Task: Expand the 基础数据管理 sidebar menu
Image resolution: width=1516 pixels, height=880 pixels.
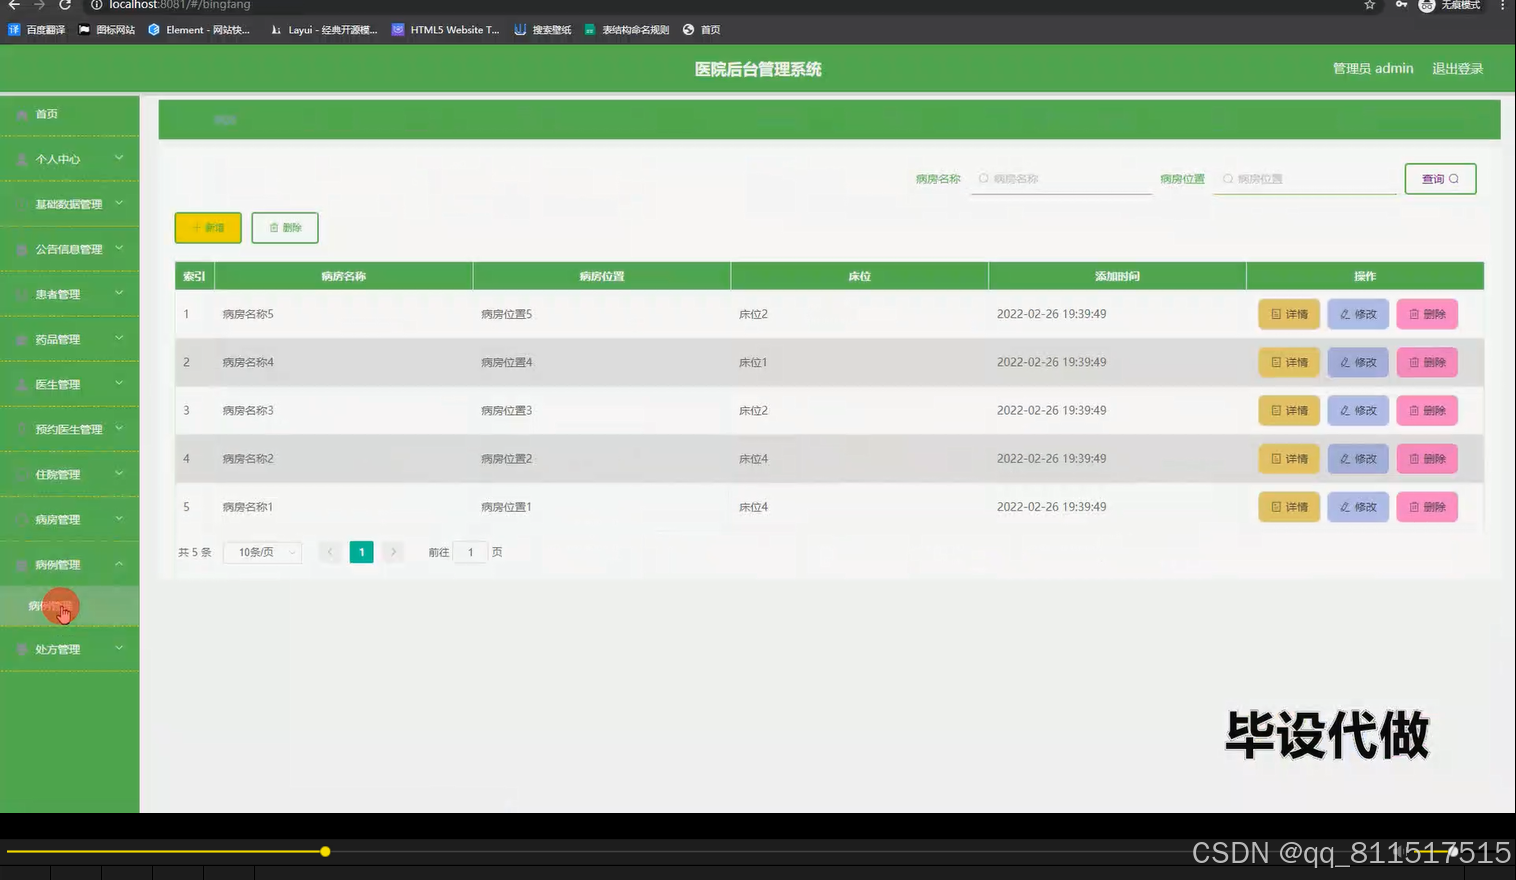Action: 69,204
